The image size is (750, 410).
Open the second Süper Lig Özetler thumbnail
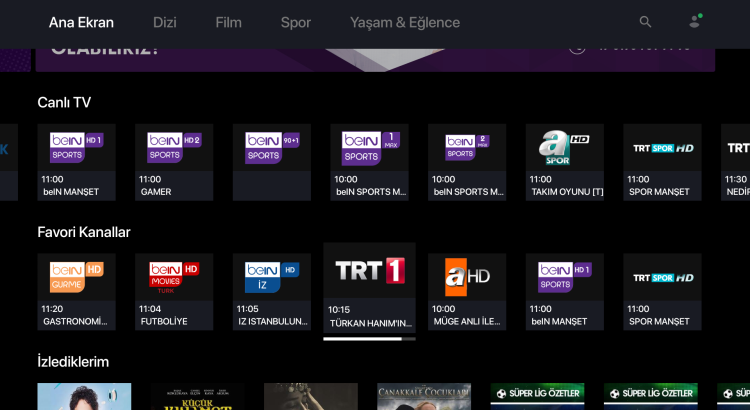651,397
